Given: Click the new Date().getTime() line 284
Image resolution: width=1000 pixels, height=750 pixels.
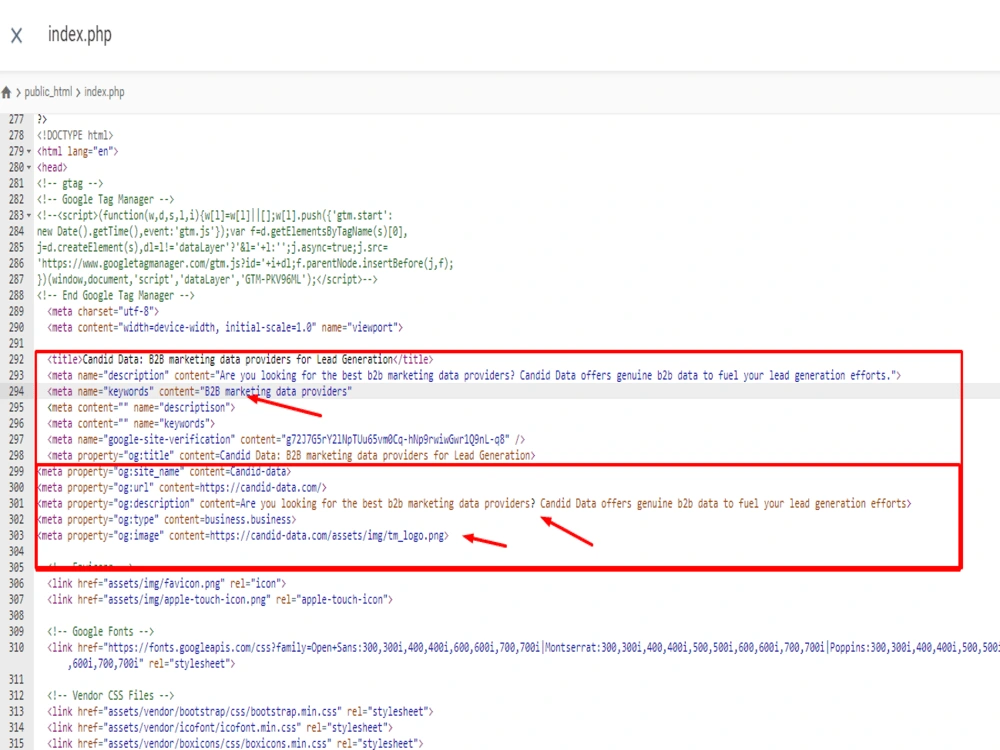Looking at the screenshot, I should tap(222, 231).
